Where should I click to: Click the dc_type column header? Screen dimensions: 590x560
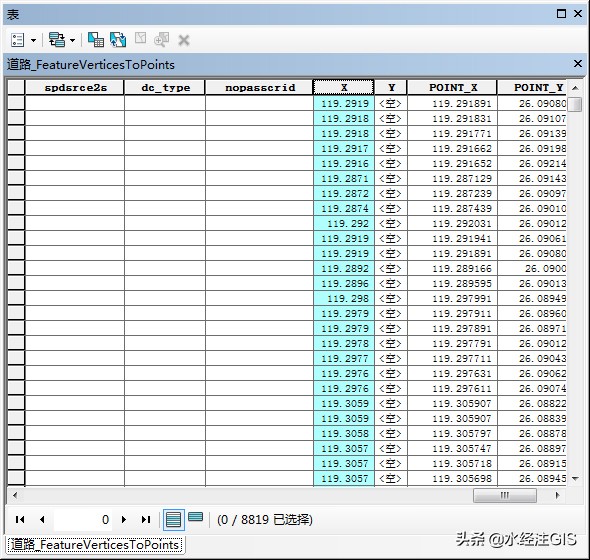[165, 87]
